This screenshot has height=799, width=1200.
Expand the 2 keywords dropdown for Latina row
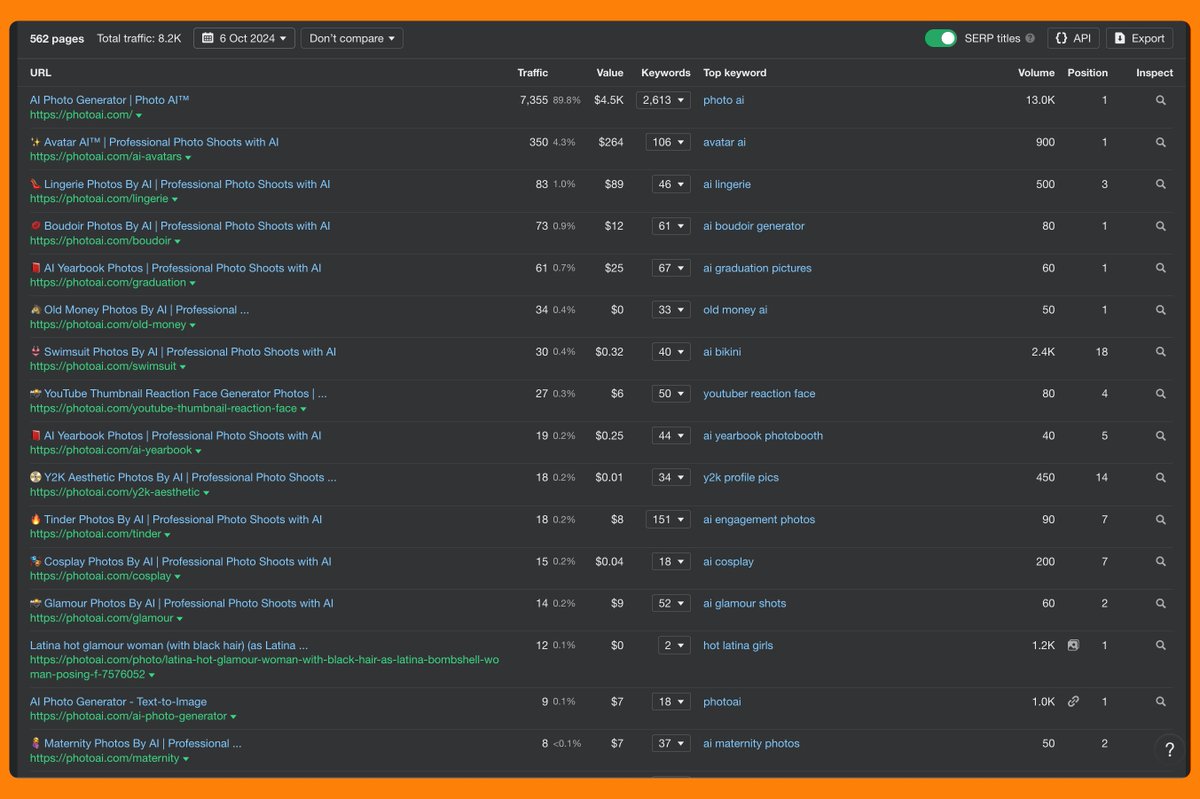(674, 646)
